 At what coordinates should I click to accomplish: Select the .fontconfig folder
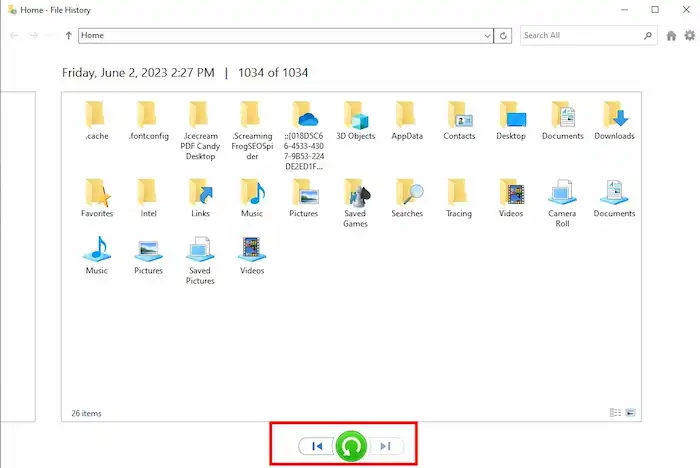(x=149, y=121)
